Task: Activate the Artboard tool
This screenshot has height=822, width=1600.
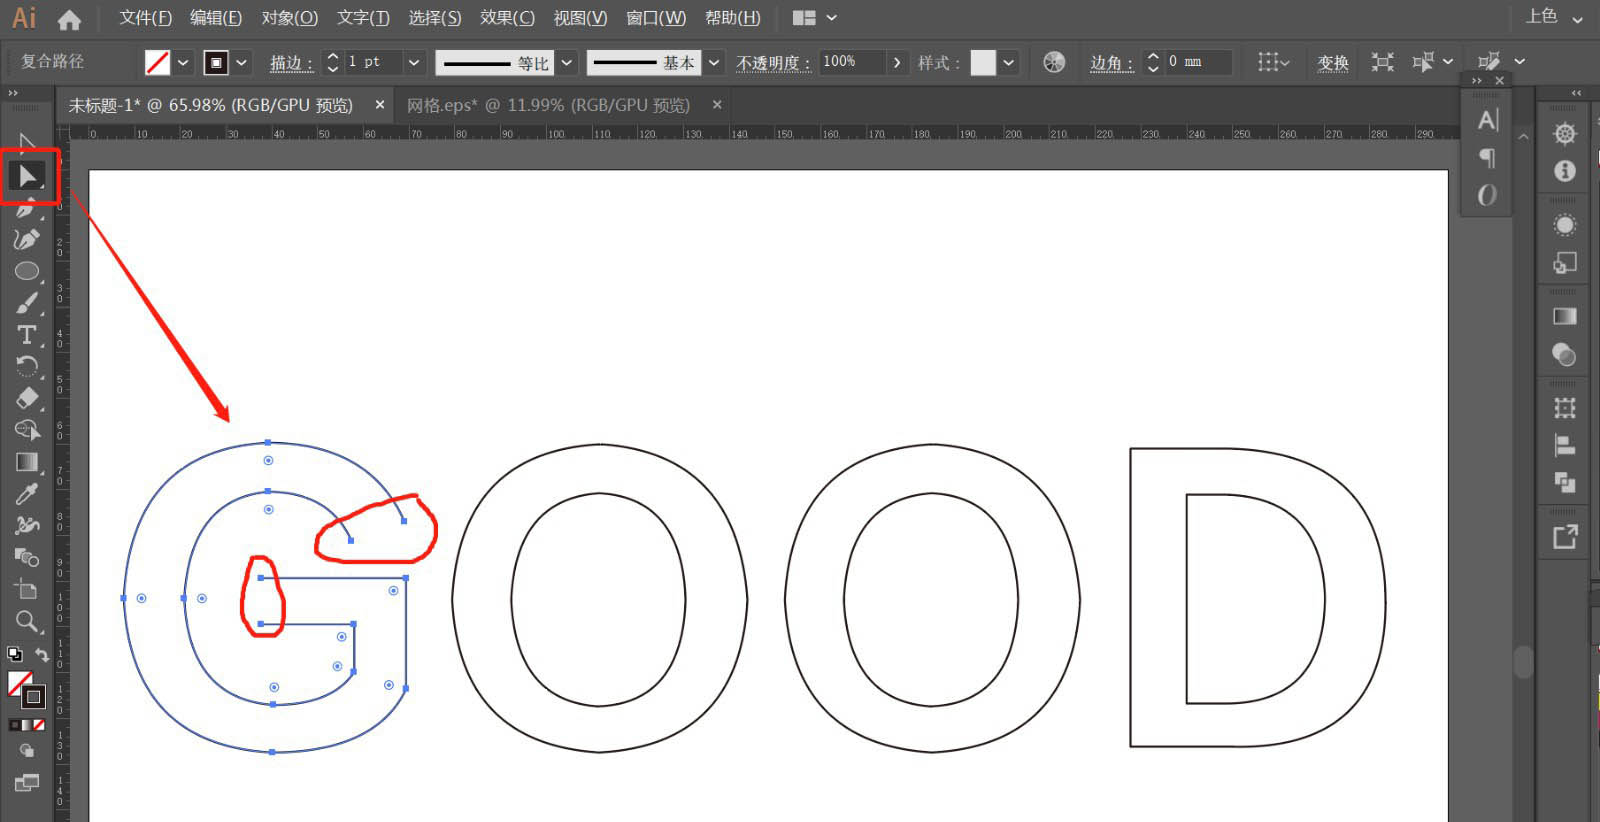Action: [27, 589]
